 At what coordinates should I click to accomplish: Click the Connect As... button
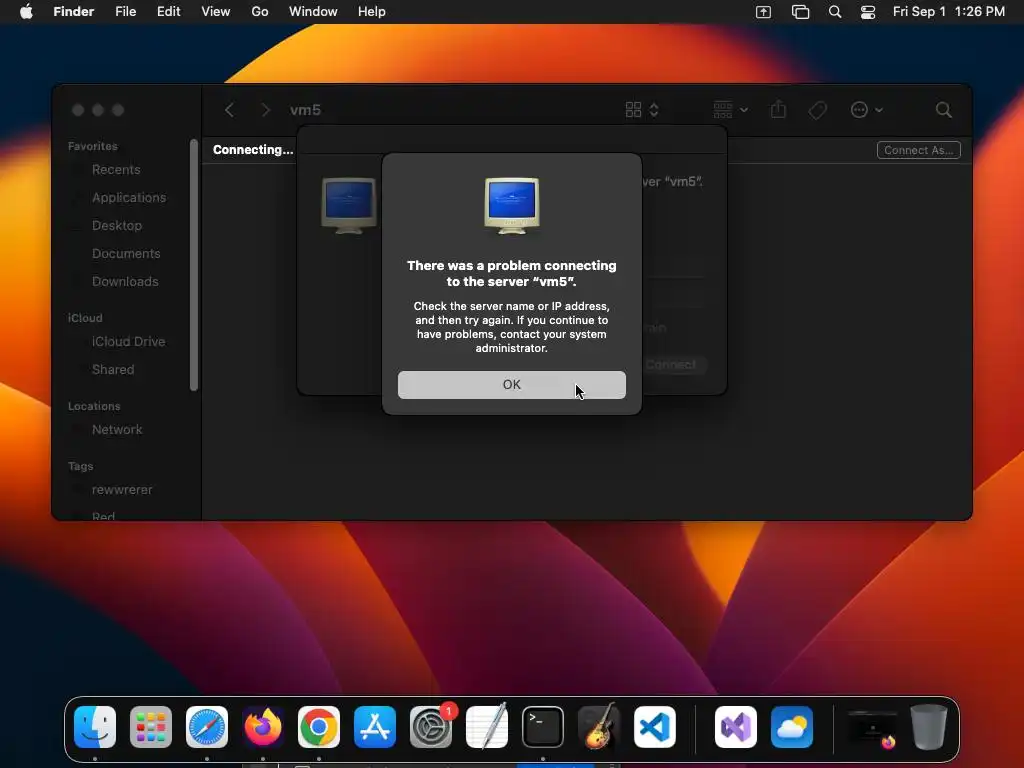pyautogui.click(x=918, y=150)
